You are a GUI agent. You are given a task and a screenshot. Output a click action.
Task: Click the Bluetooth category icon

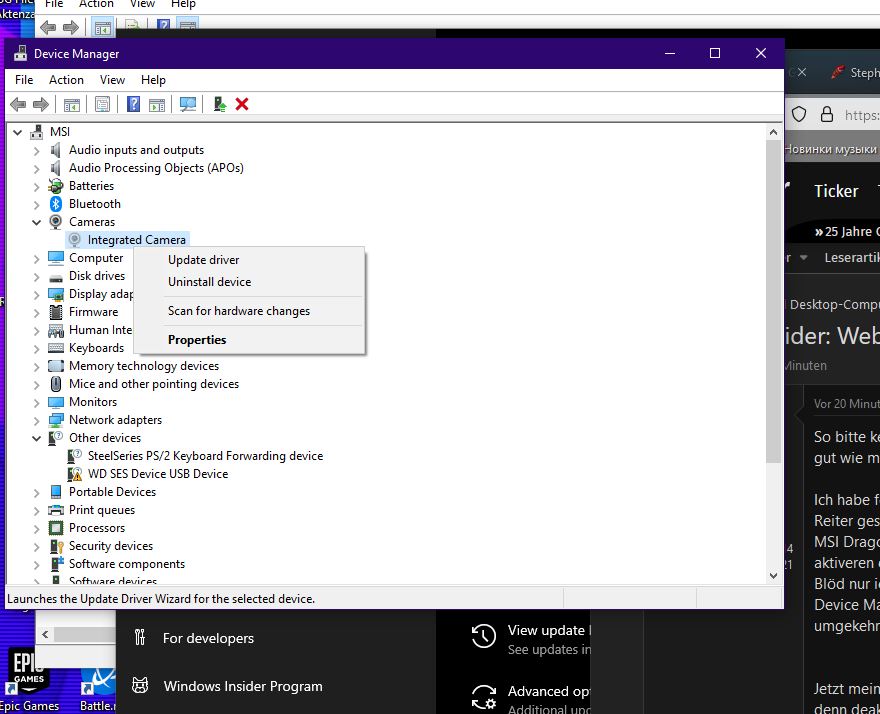(x=56, y=204)
